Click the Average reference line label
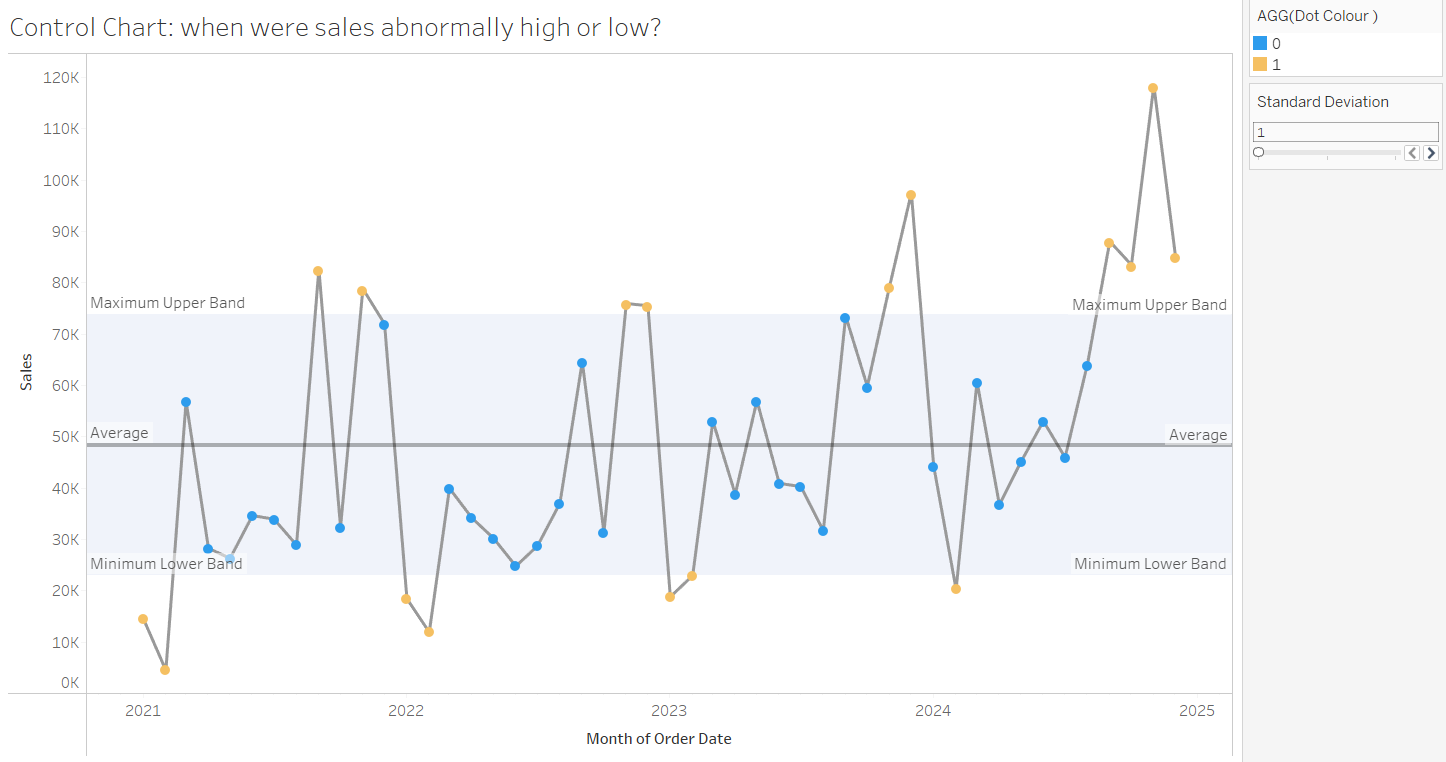This screenshot has height=762, width=1446. pyautogui.click(x=119, y=432)
